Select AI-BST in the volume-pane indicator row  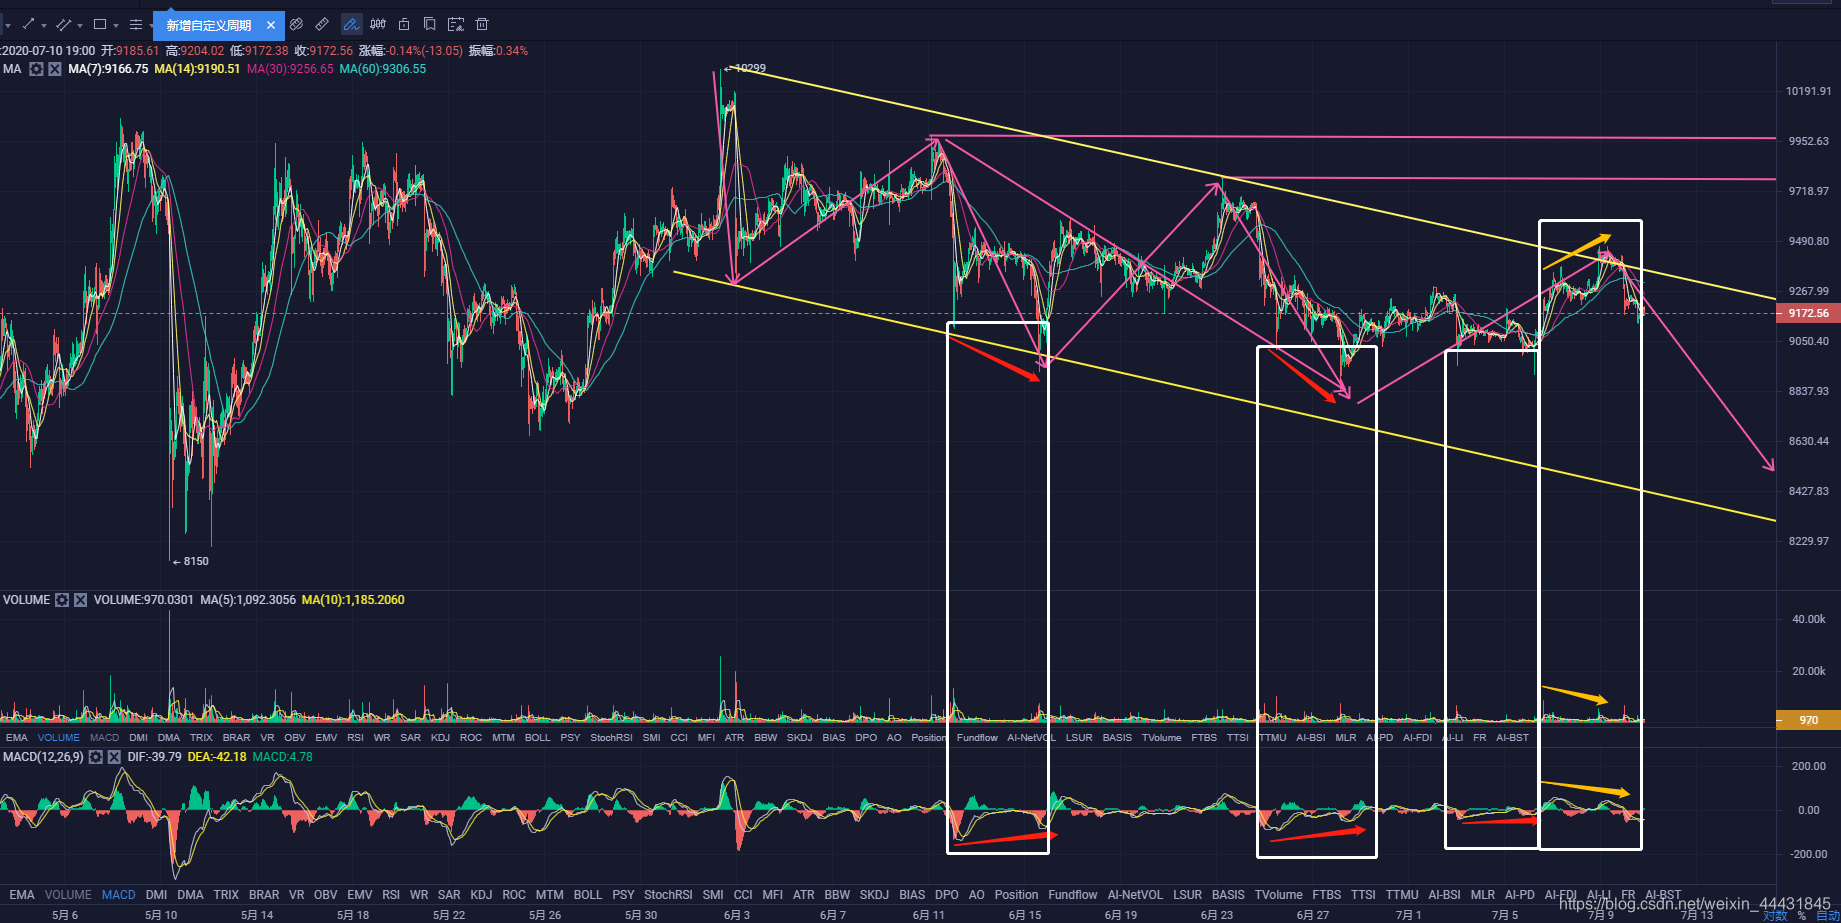tap(1512, 738)
